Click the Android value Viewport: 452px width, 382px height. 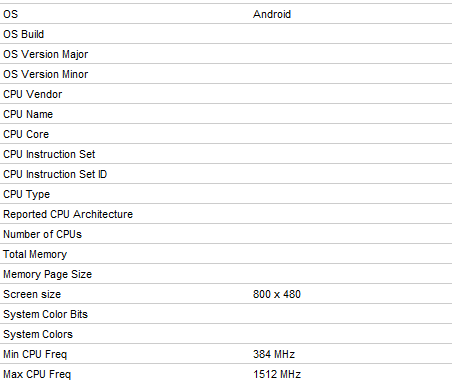pos(272,14)
